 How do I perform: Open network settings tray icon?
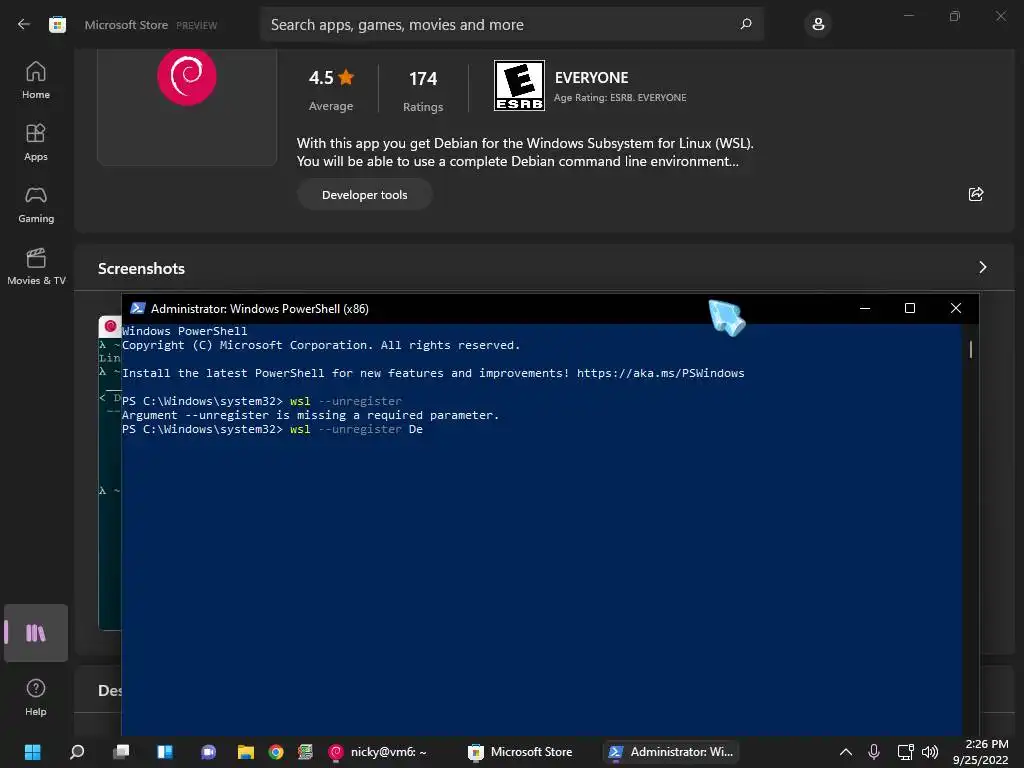(905, 752)
